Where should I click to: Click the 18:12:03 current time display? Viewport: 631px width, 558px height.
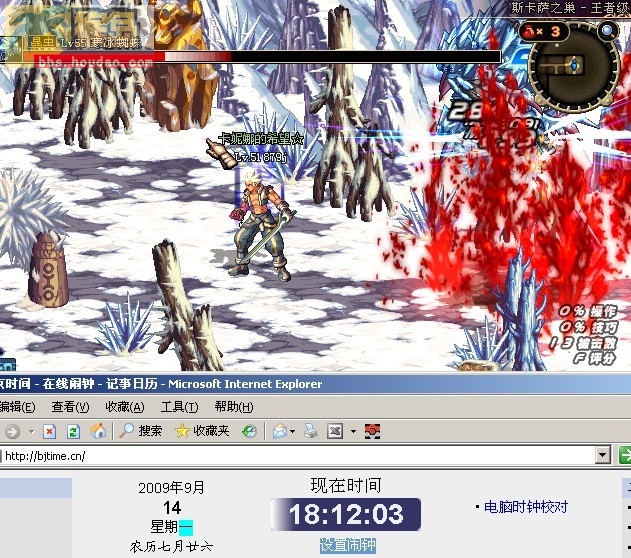tap(346, 514)
